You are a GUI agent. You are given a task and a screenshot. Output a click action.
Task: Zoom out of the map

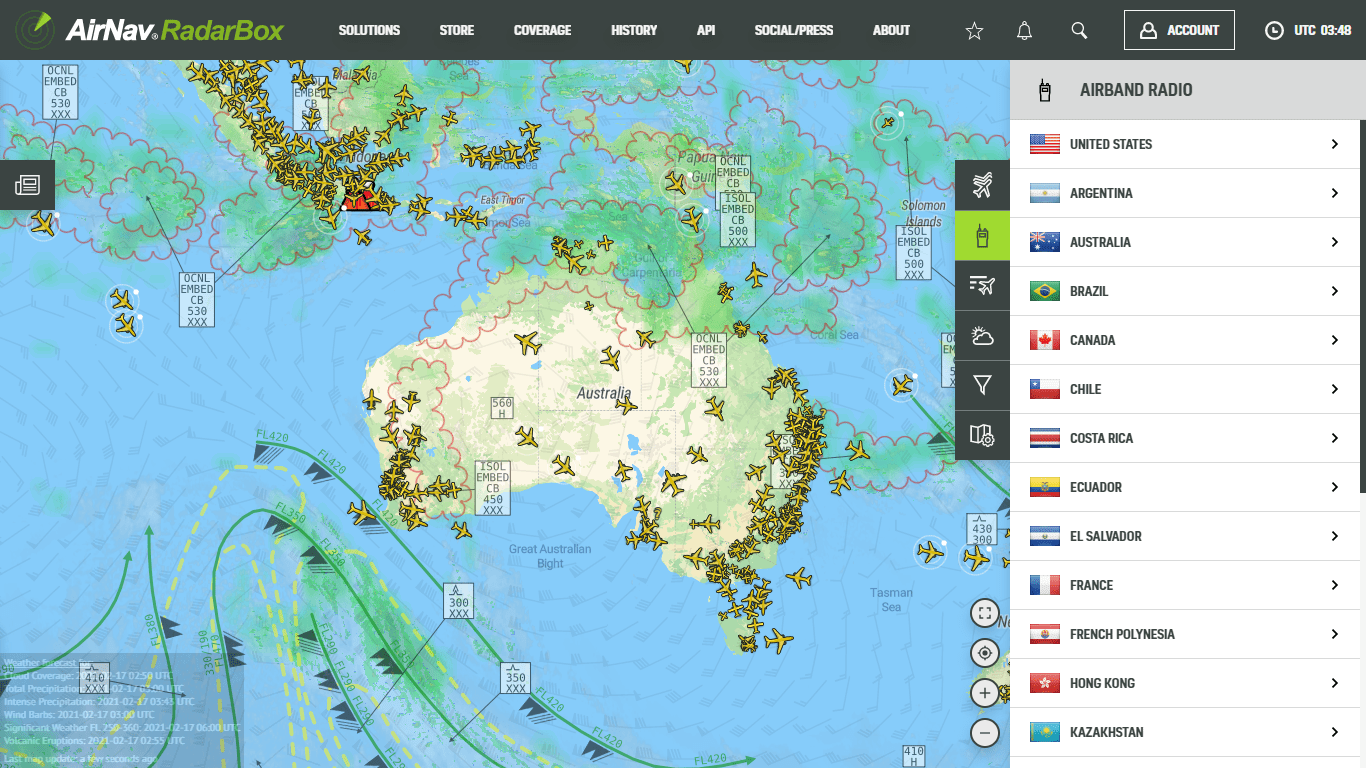[985, 733]
